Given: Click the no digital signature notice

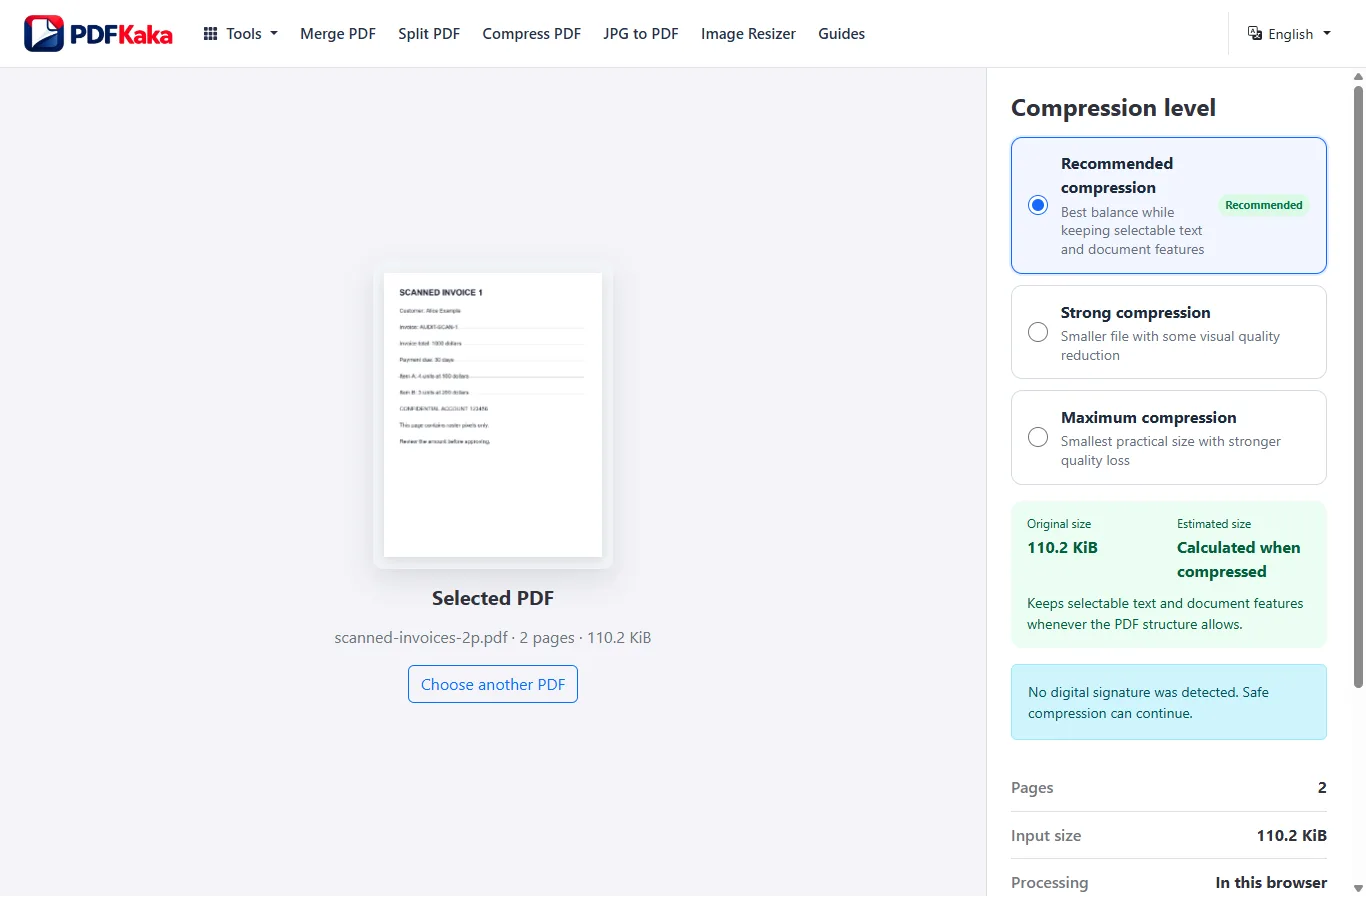Looking at the screenshot, I should [x=1169, y=702].
